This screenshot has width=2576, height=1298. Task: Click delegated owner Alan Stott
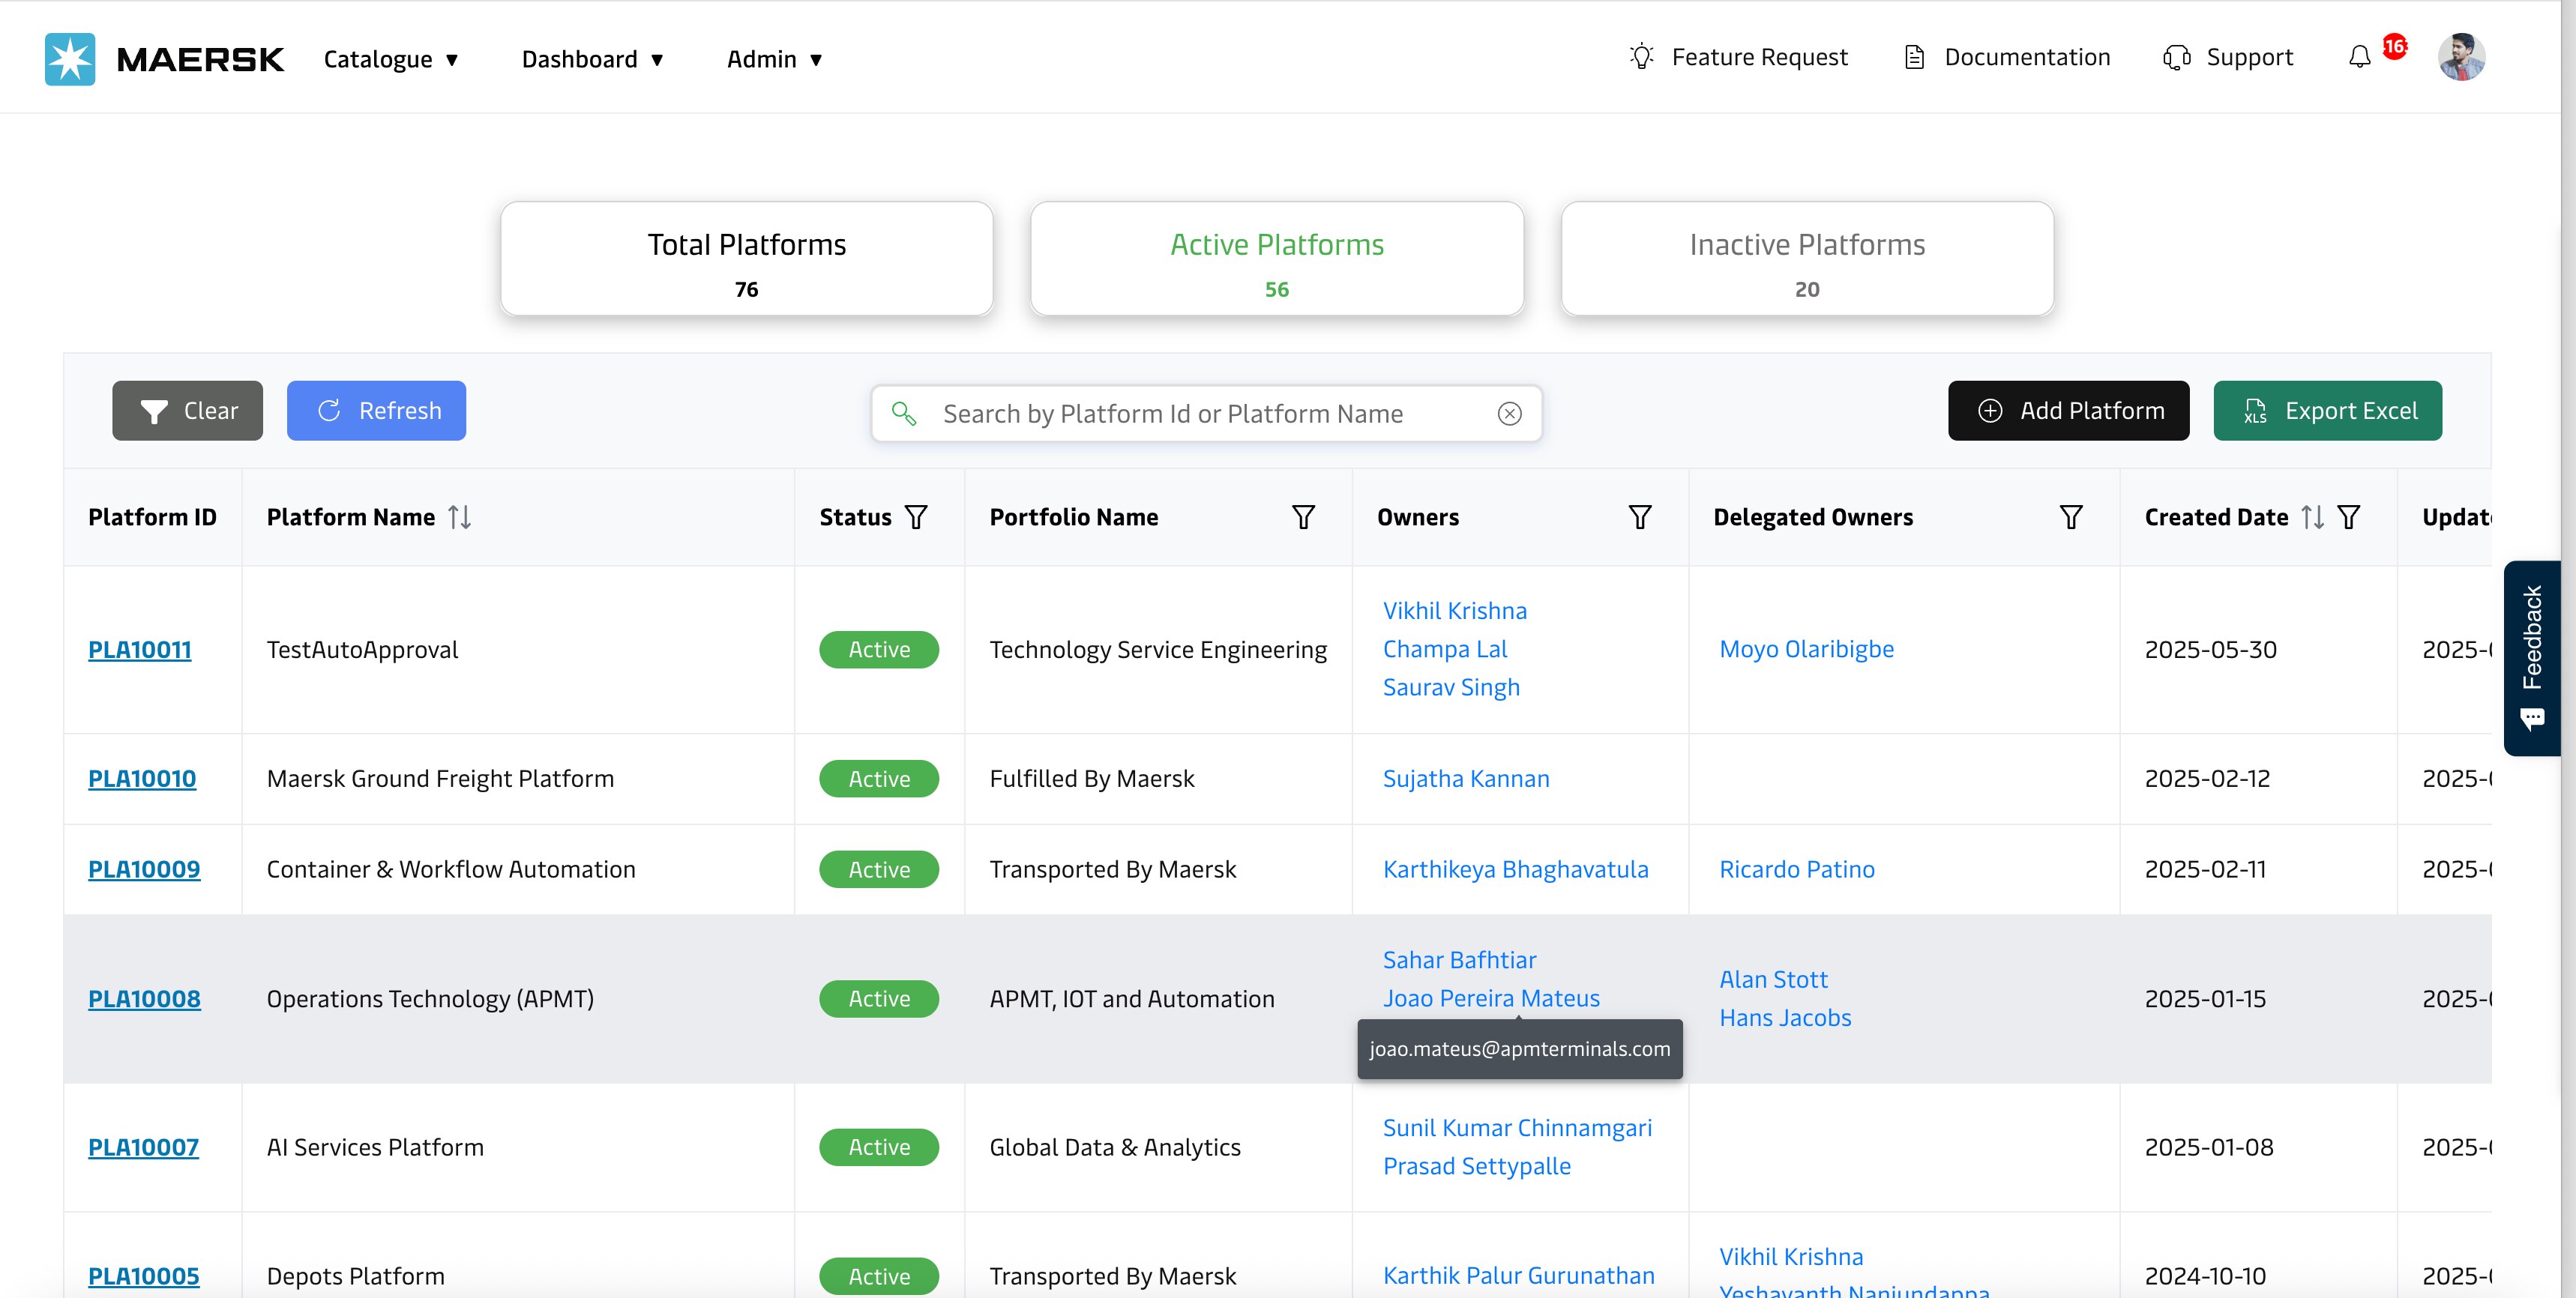(1773, 980)
